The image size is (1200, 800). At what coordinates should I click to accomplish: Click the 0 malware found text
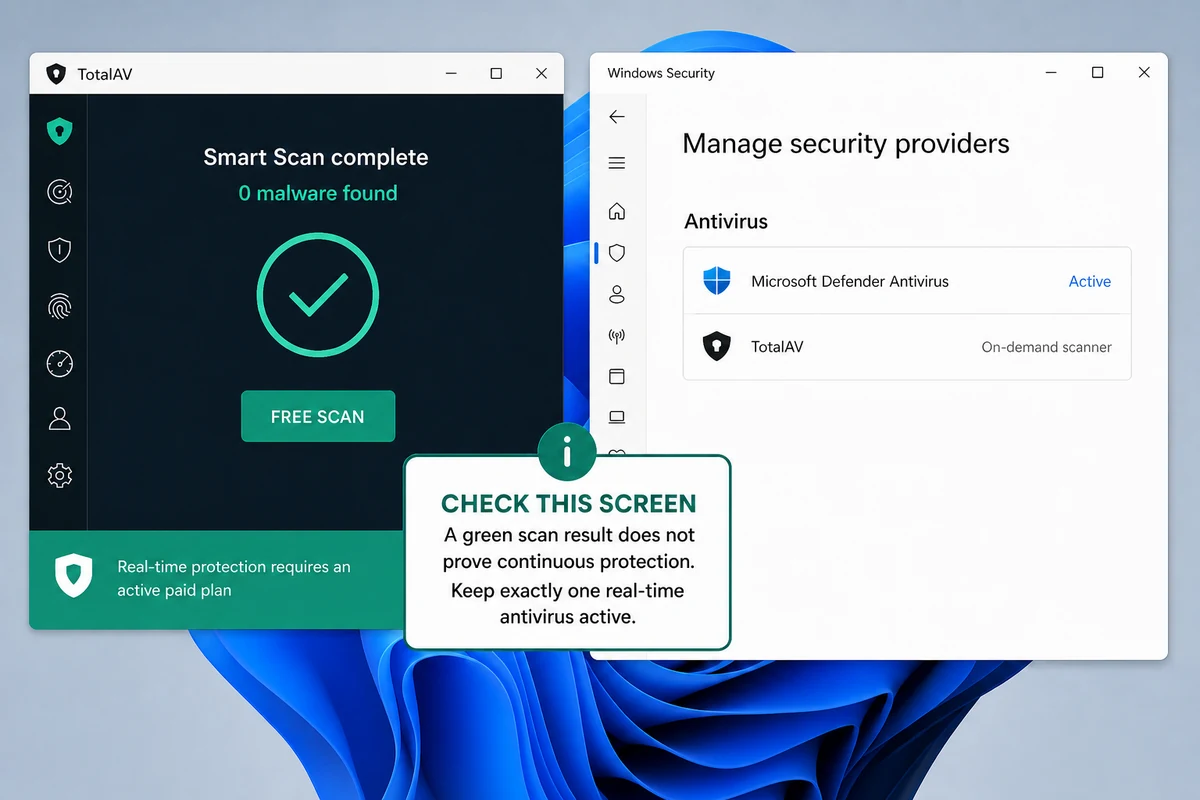(318, 193)
